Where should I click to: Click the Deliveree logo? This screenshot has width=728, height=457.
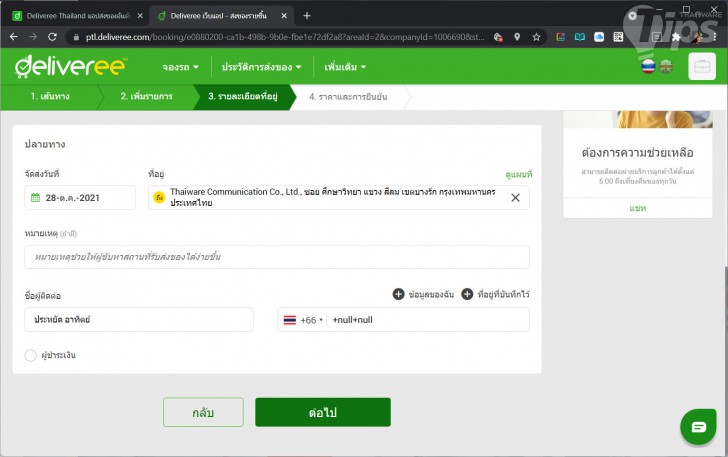[70, 66]
